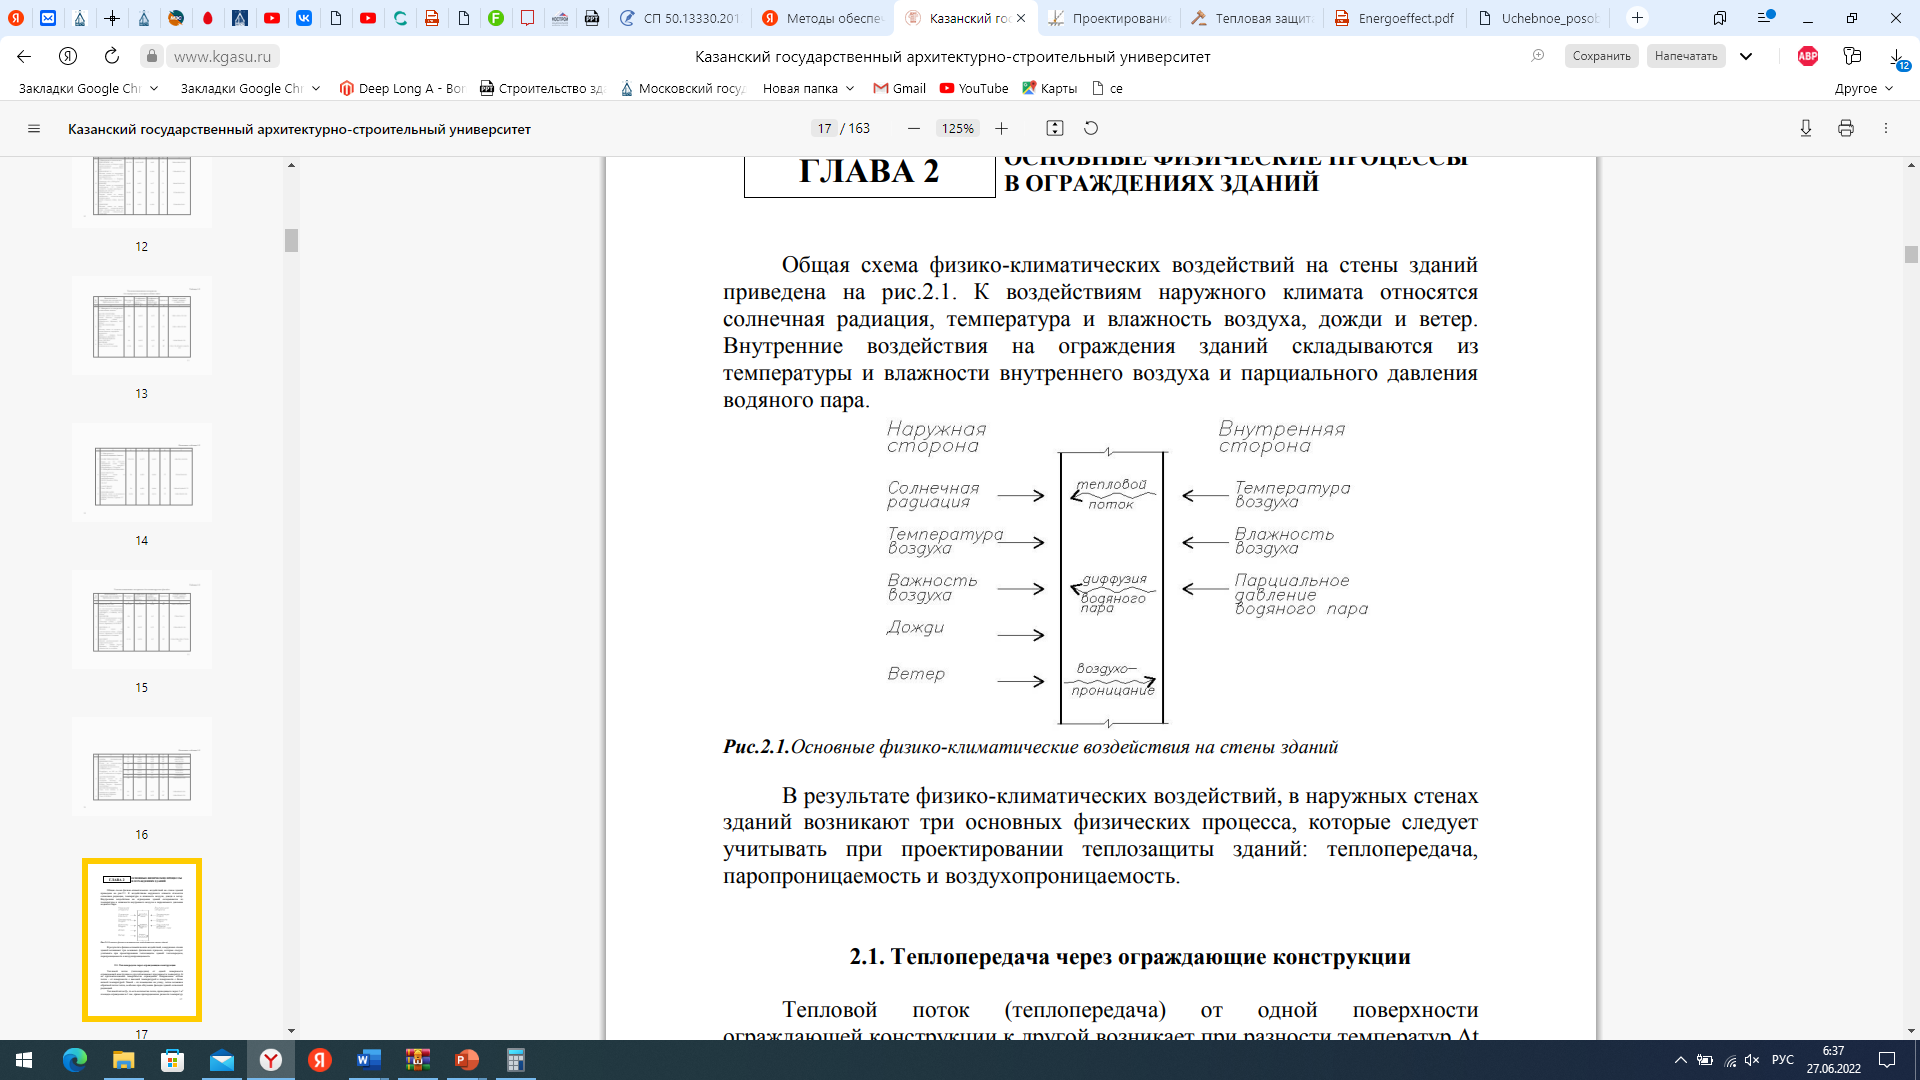Open pinned VK tab
1920x1080 pixels.
304,18
